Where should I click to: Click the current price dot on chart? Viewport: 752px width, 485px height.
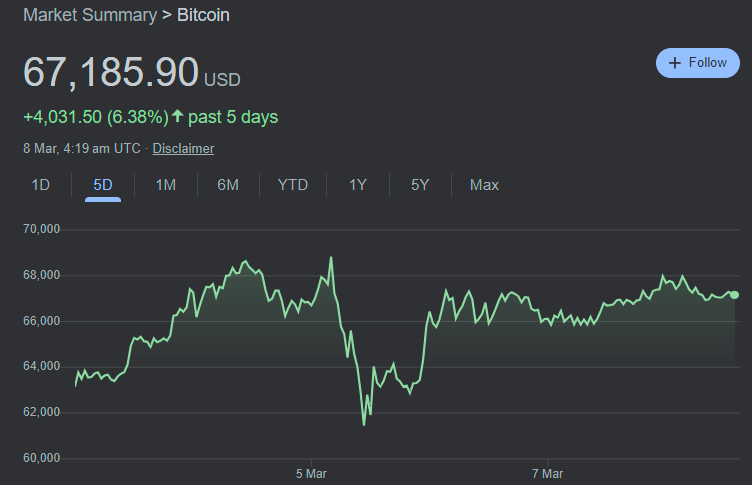pos(734,295)
